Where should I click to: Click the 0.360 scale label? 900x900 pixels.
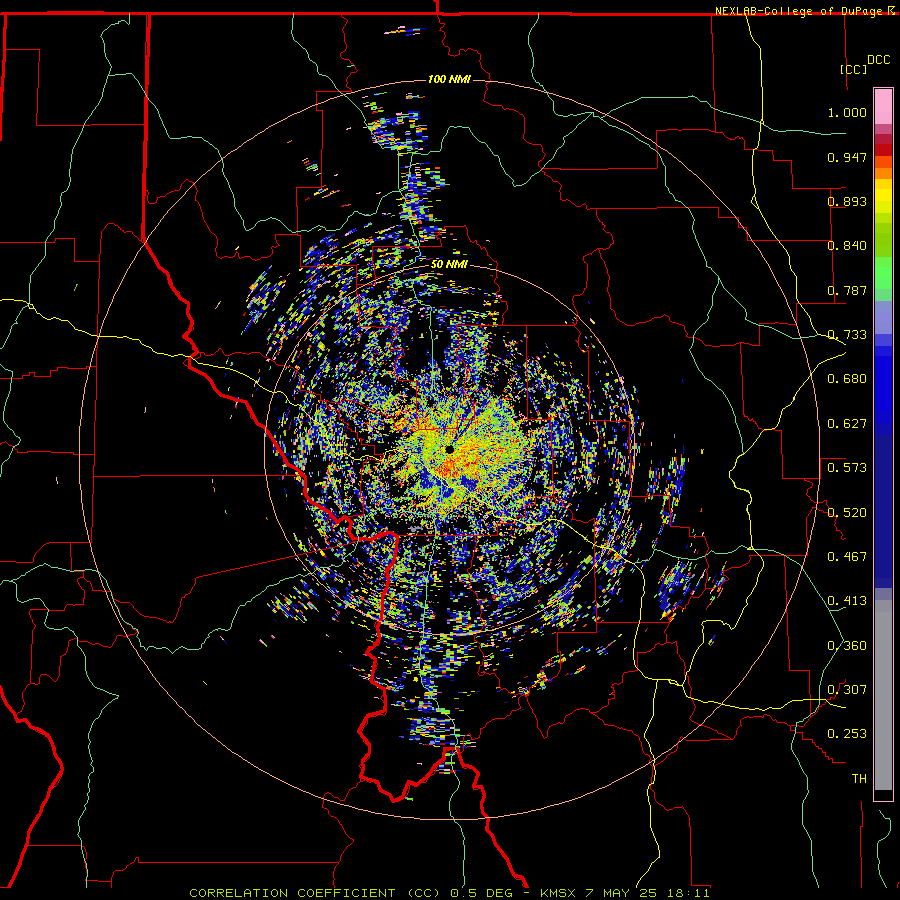tap(847, 646)
